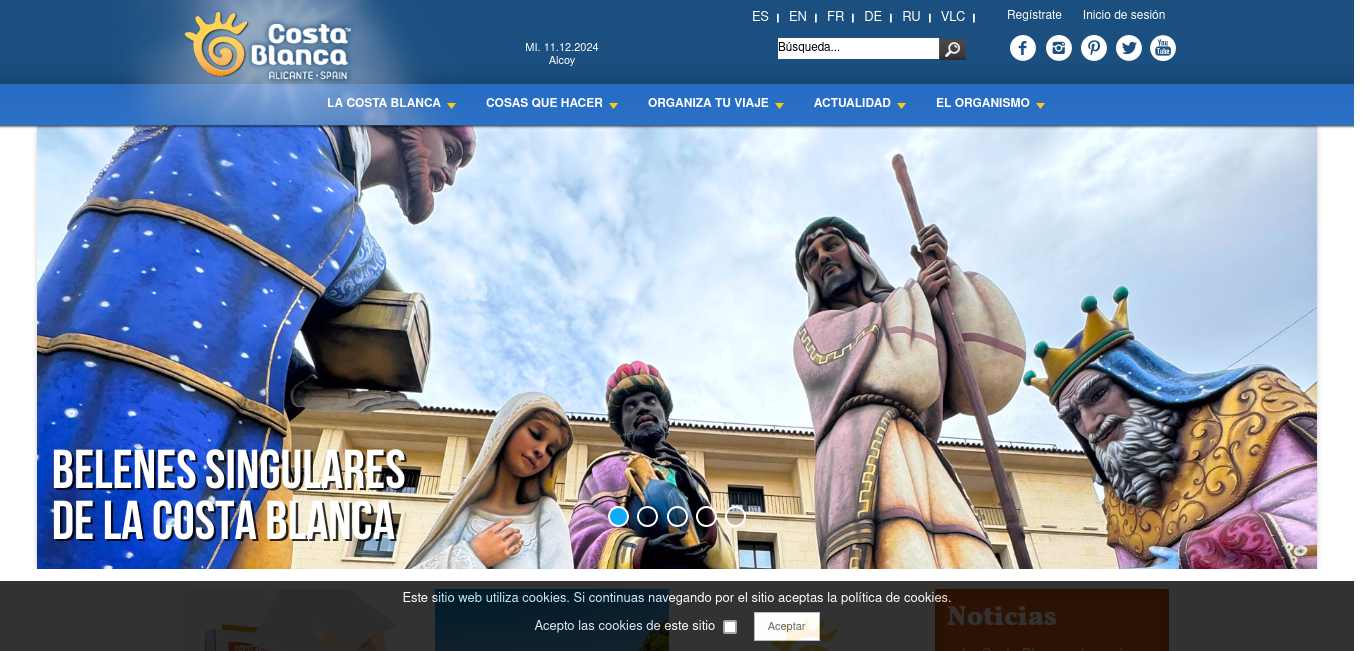Select the second slideshow dot
1366x651 pixels.
click(x=647, y=516)
